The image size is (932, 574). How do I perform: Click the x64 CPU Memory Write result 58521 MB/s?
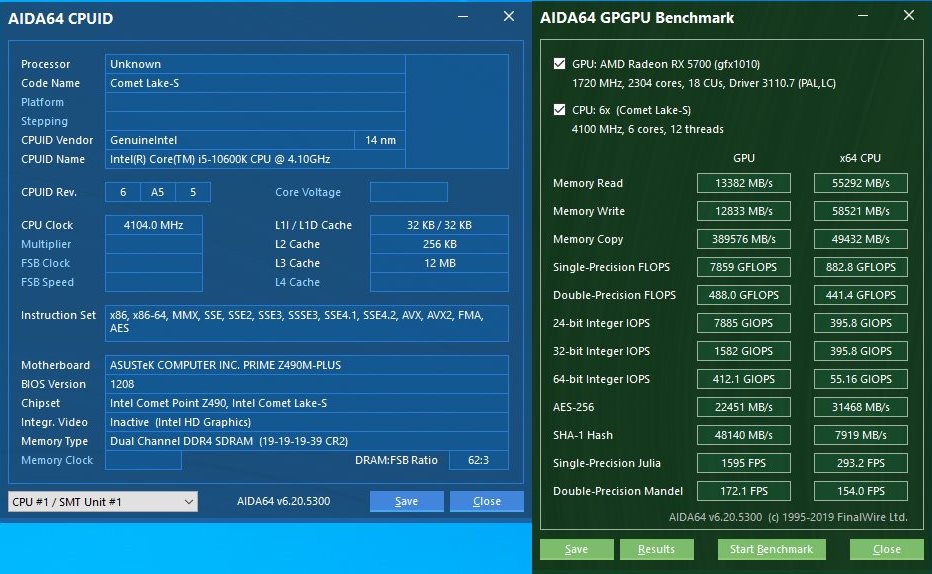(861, 211)
